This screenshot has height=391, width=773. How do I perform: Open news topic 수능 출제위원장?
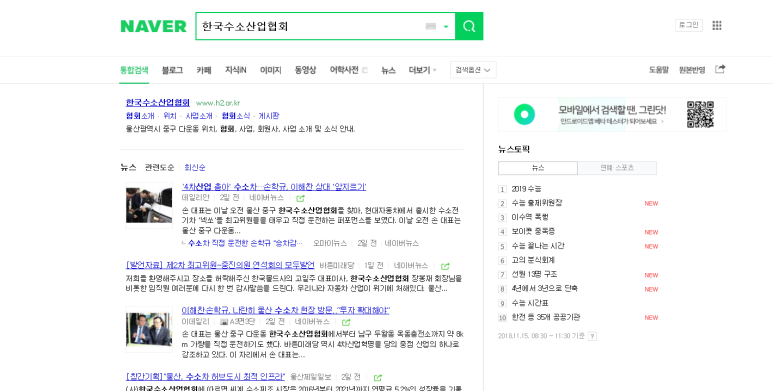pyautogui.click(x=537, y=203)
